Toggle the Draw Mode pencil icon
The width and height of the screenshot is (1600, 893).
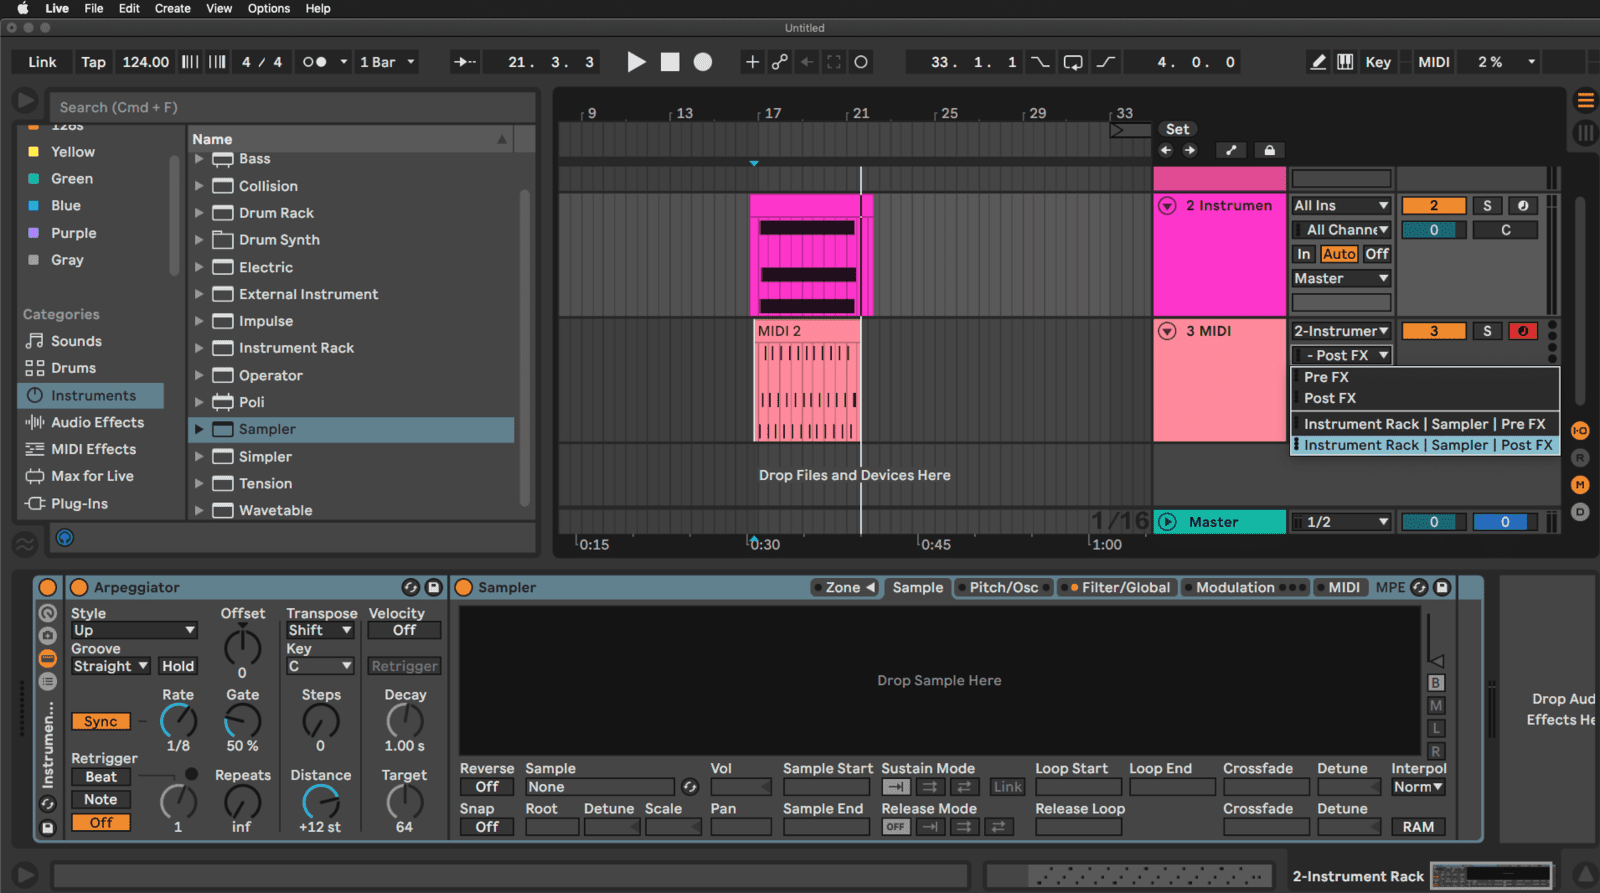click(1318, 62)
